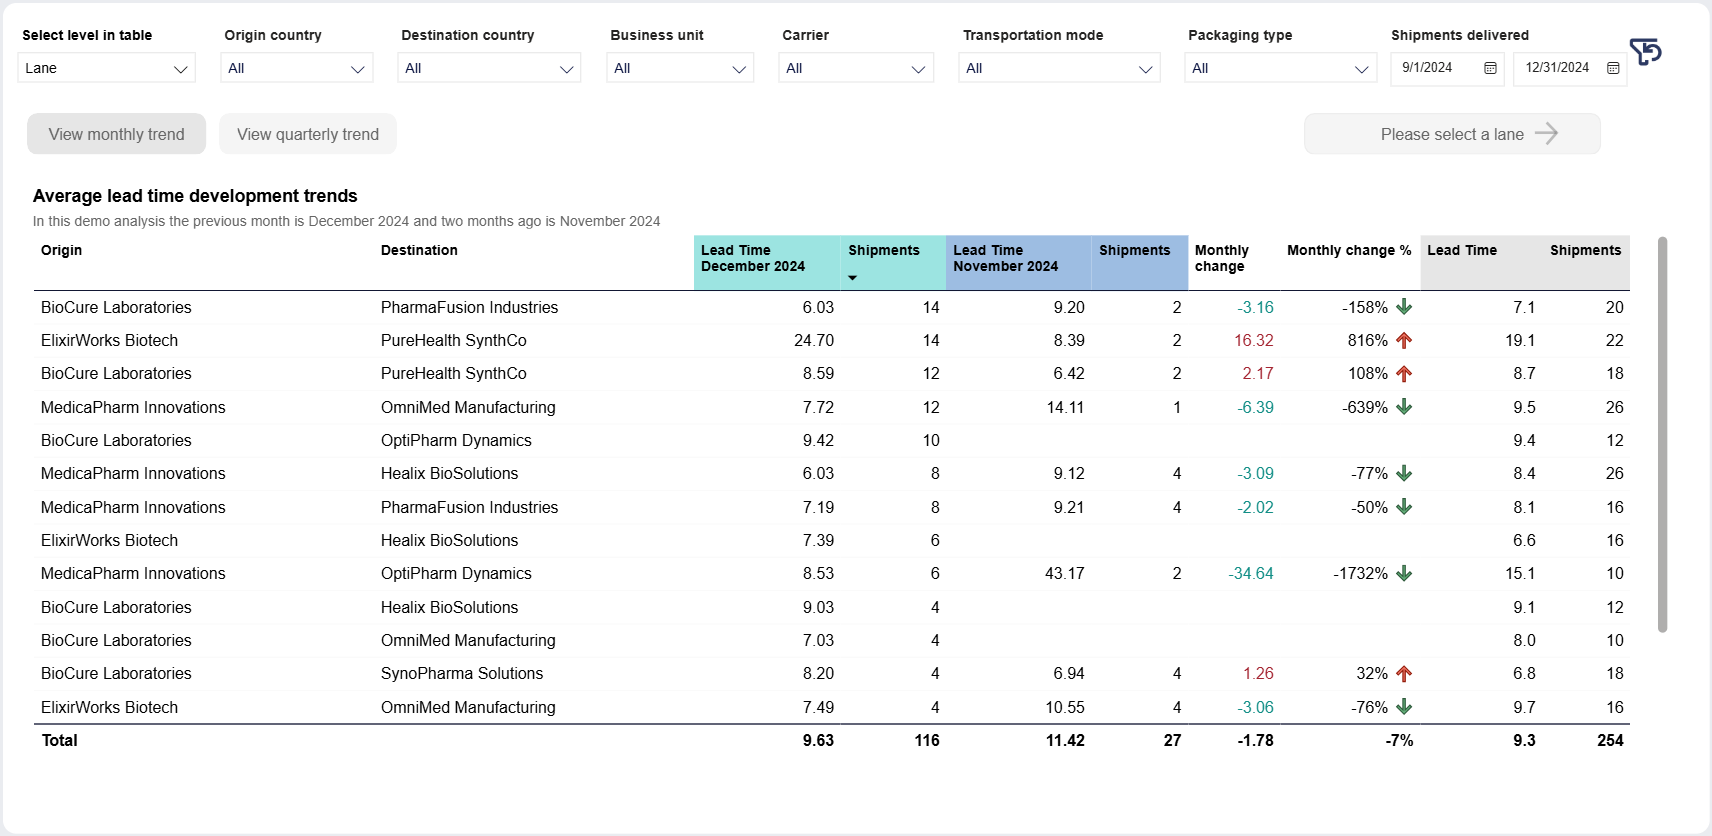Click the 2.17 monthly change value
This screenshot has height=836, width=1712.
(x=1258, y=373)
